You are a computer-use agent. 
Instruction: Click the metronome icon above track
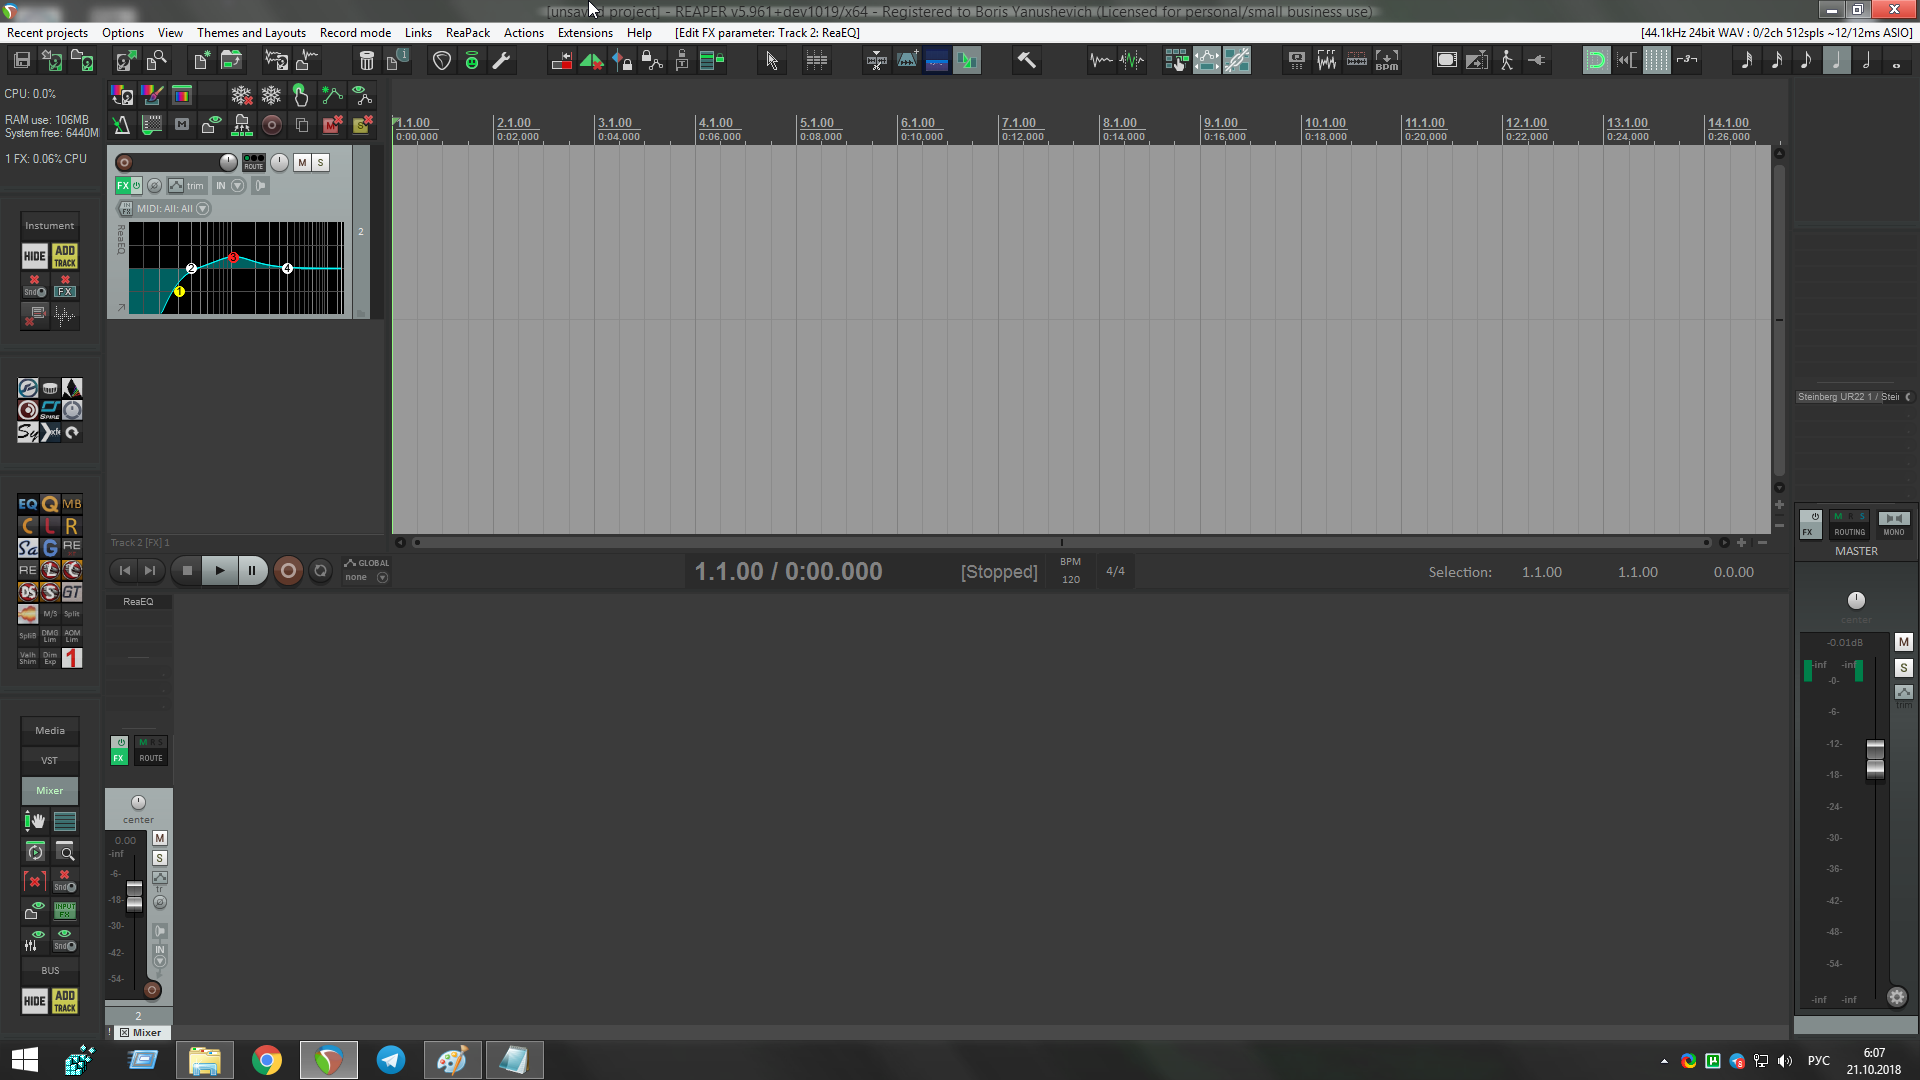(x=121, y=125)
